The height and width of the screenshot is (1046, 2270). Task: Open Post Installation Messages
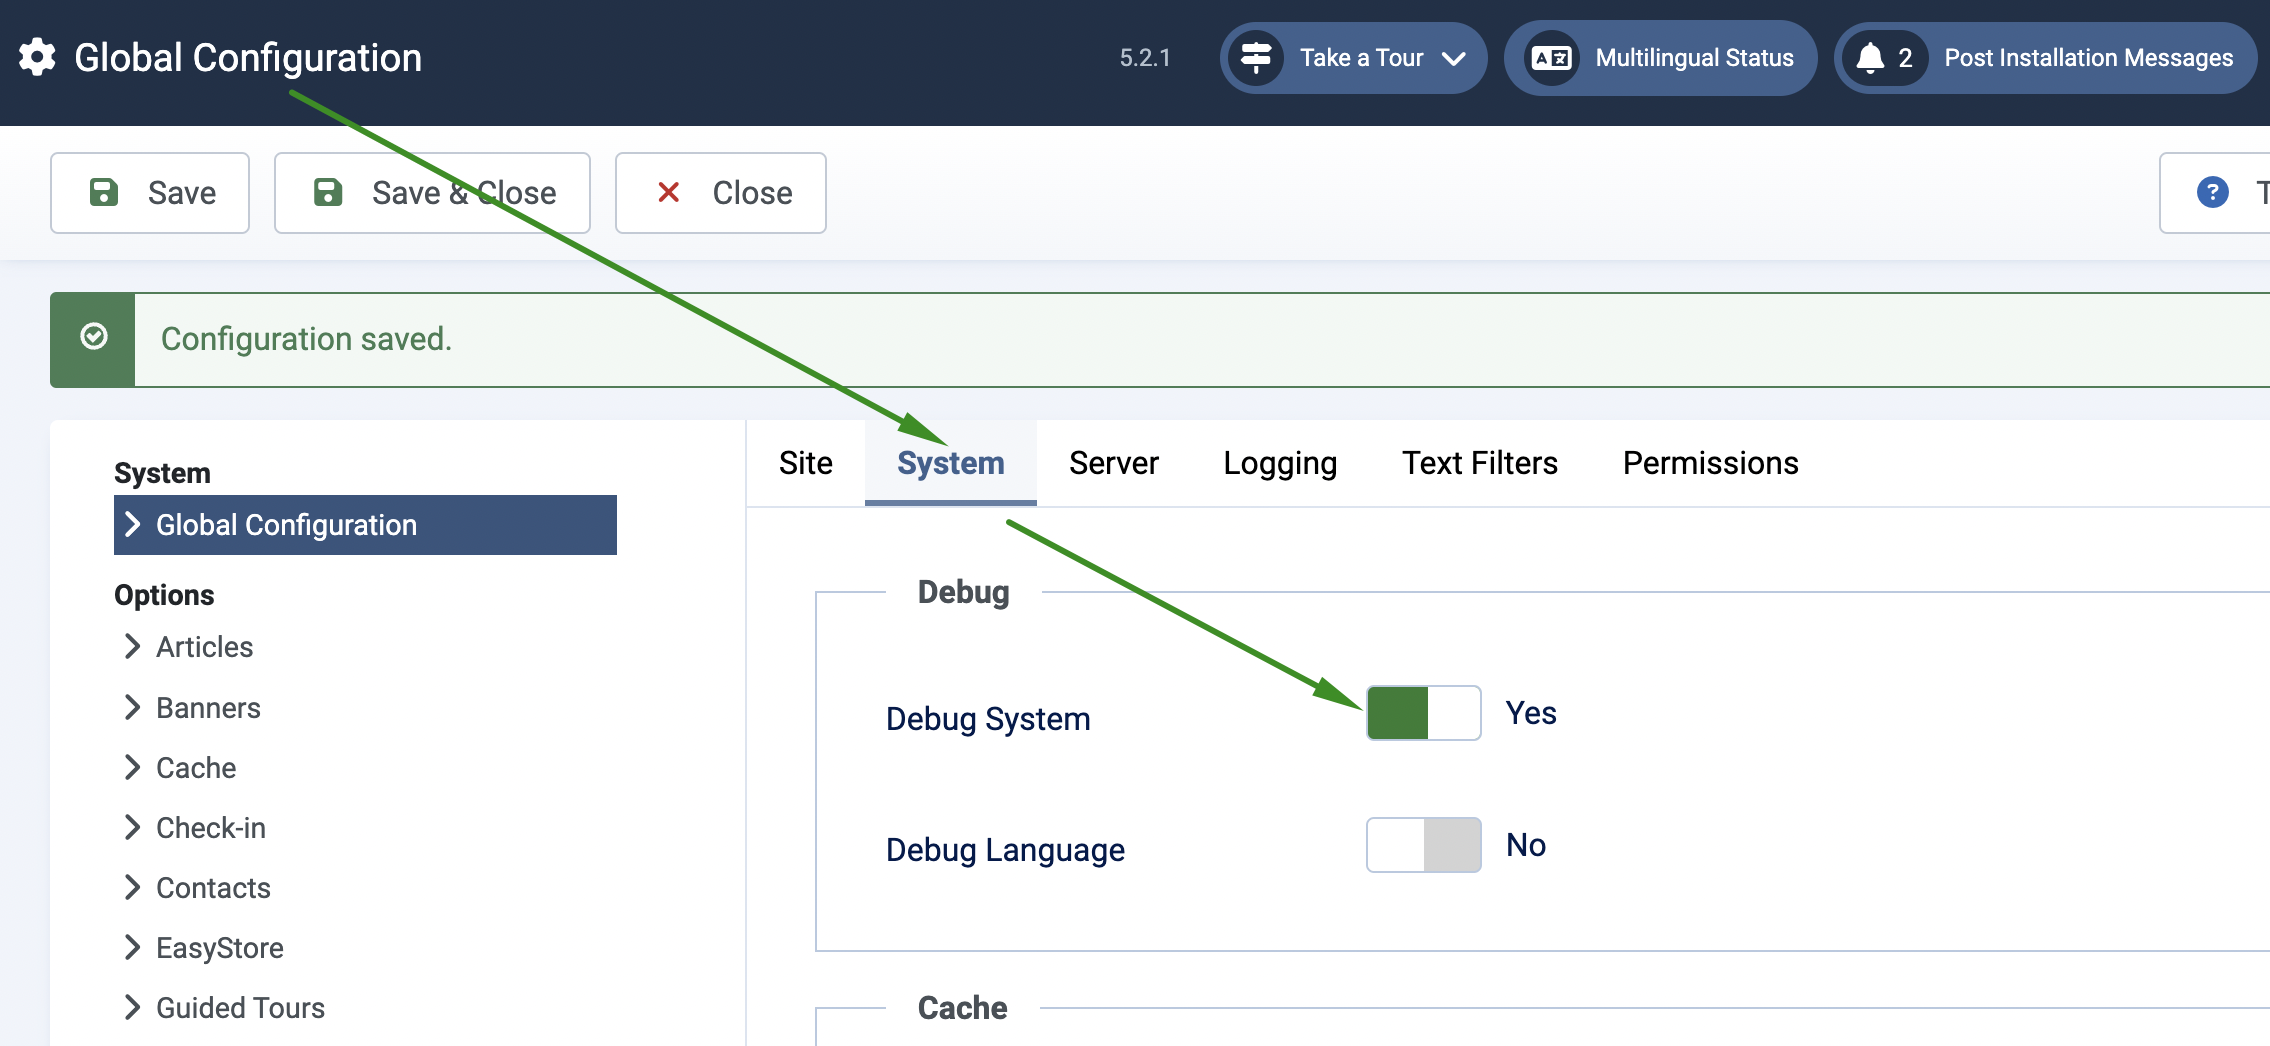pos(2087,58)
